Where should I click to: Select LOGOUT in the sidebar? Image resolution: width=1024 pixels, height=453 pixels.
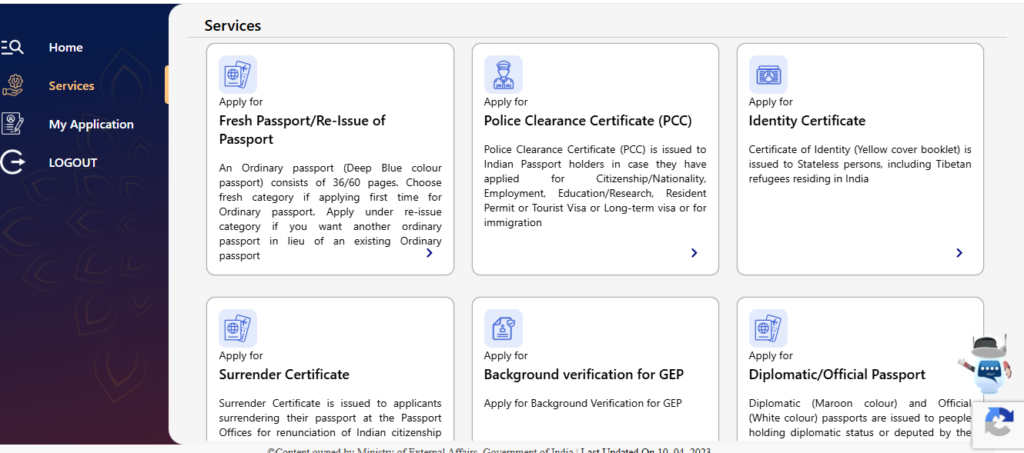[73, 162]
